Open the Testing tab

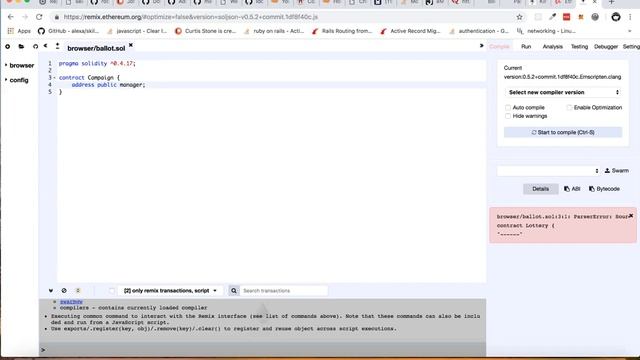(x=579, y=47)
